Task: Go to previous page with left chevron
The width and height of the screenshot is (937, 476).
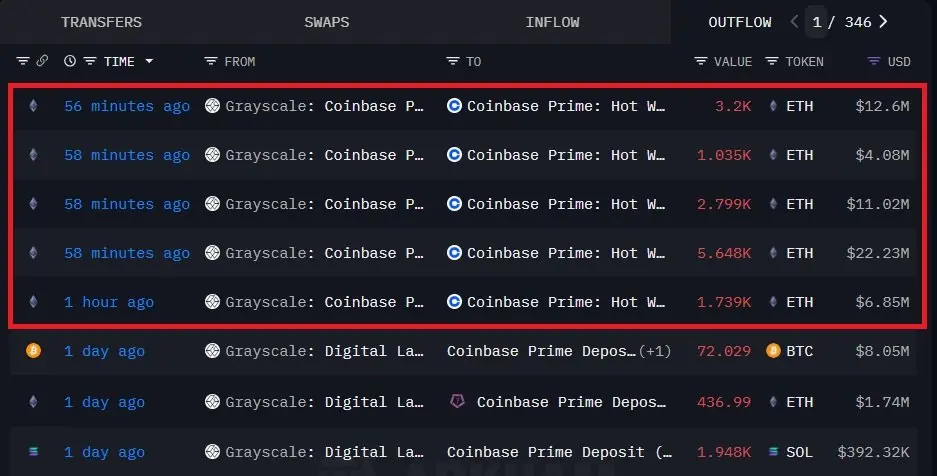Action: (794, 22)
